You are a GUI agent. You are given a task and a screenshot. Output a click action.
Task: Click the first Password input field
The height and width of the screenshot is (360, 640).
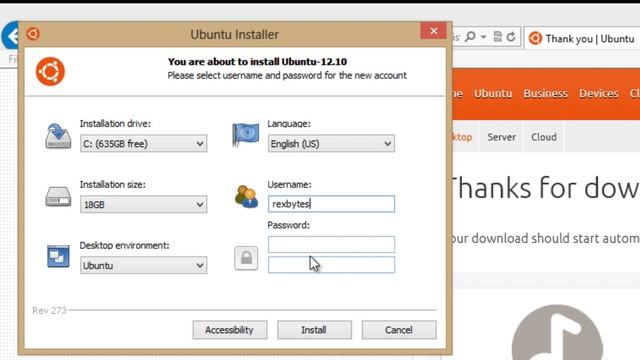click(331, 244)
